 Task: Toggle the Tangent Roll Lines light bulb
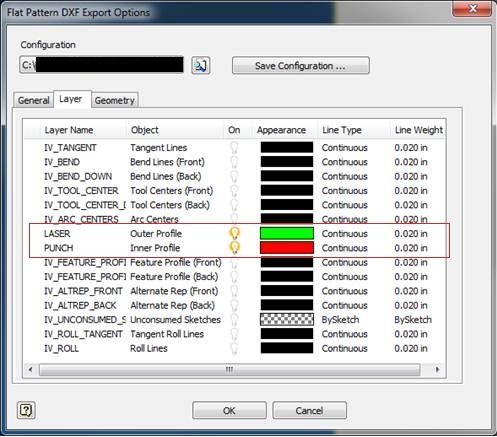(234, 334)
